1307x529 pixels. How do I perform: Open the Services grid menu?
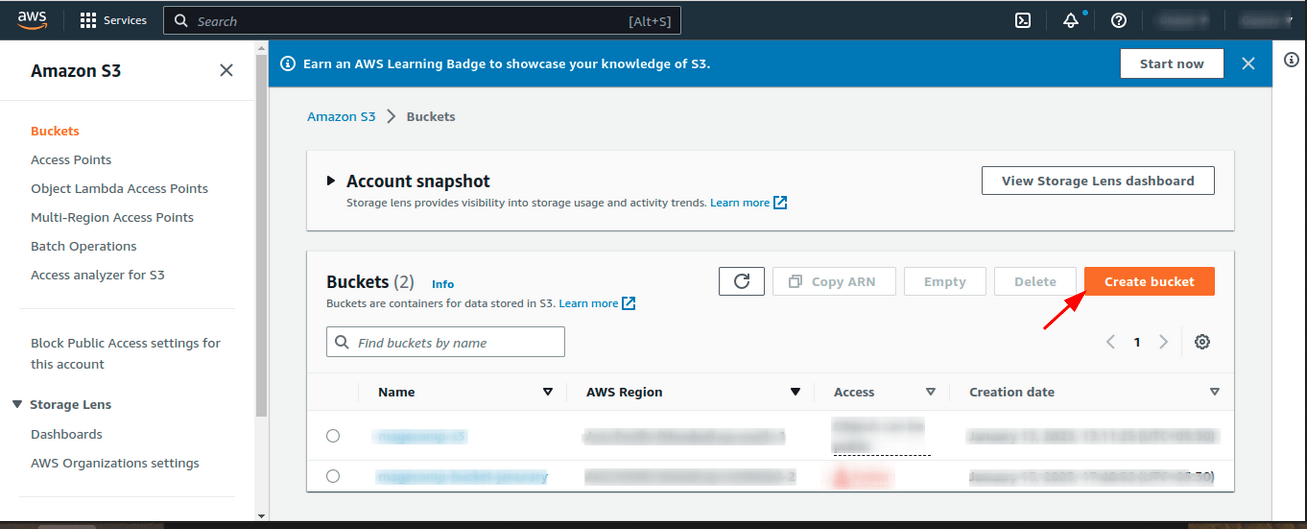[x=113, y=20]
